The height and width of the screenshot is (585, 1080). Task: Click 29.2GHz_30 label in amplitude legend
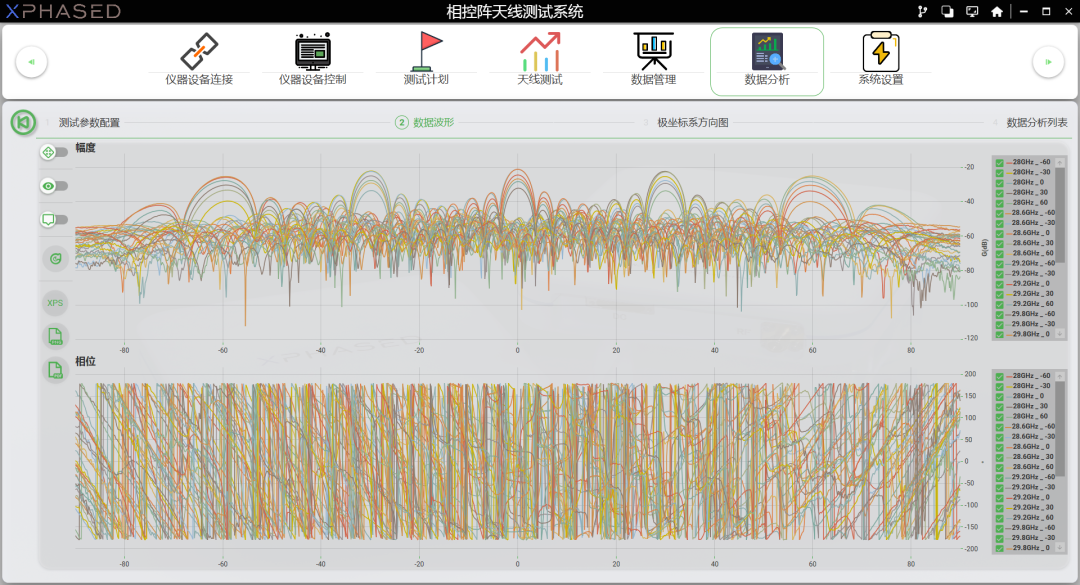1032,294
